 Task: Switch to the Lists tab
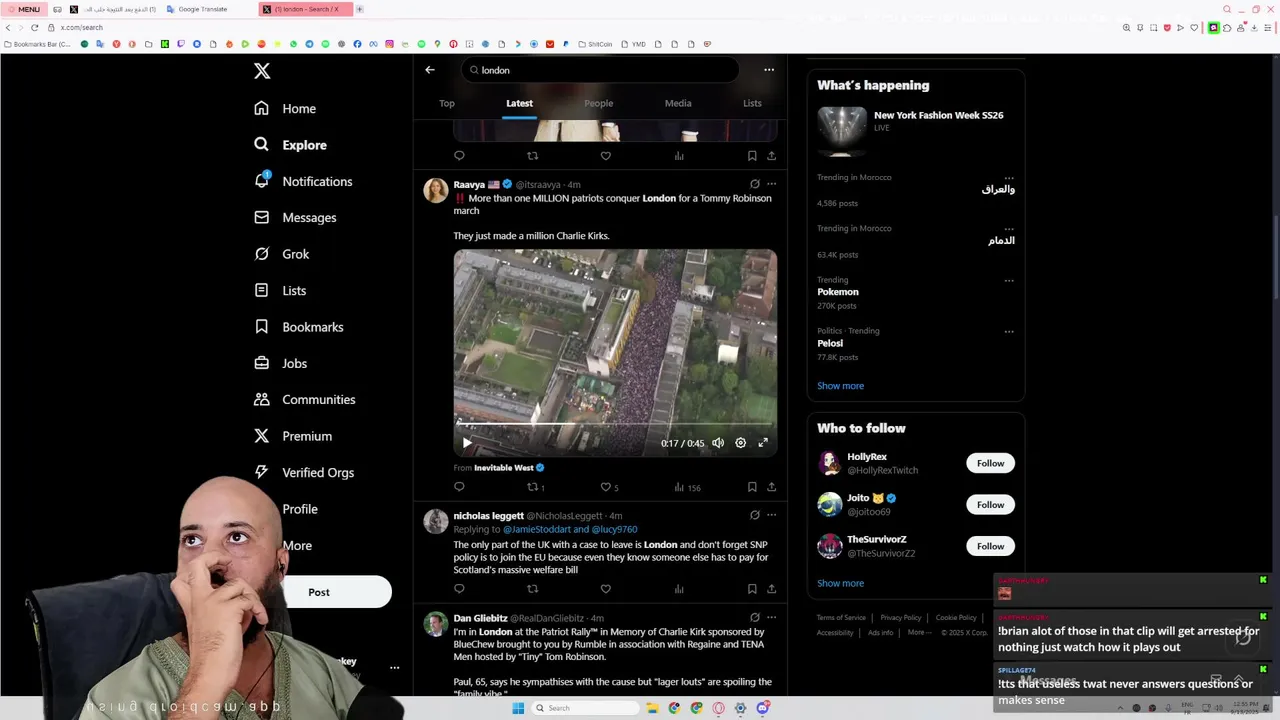click(x=752, y=103)
